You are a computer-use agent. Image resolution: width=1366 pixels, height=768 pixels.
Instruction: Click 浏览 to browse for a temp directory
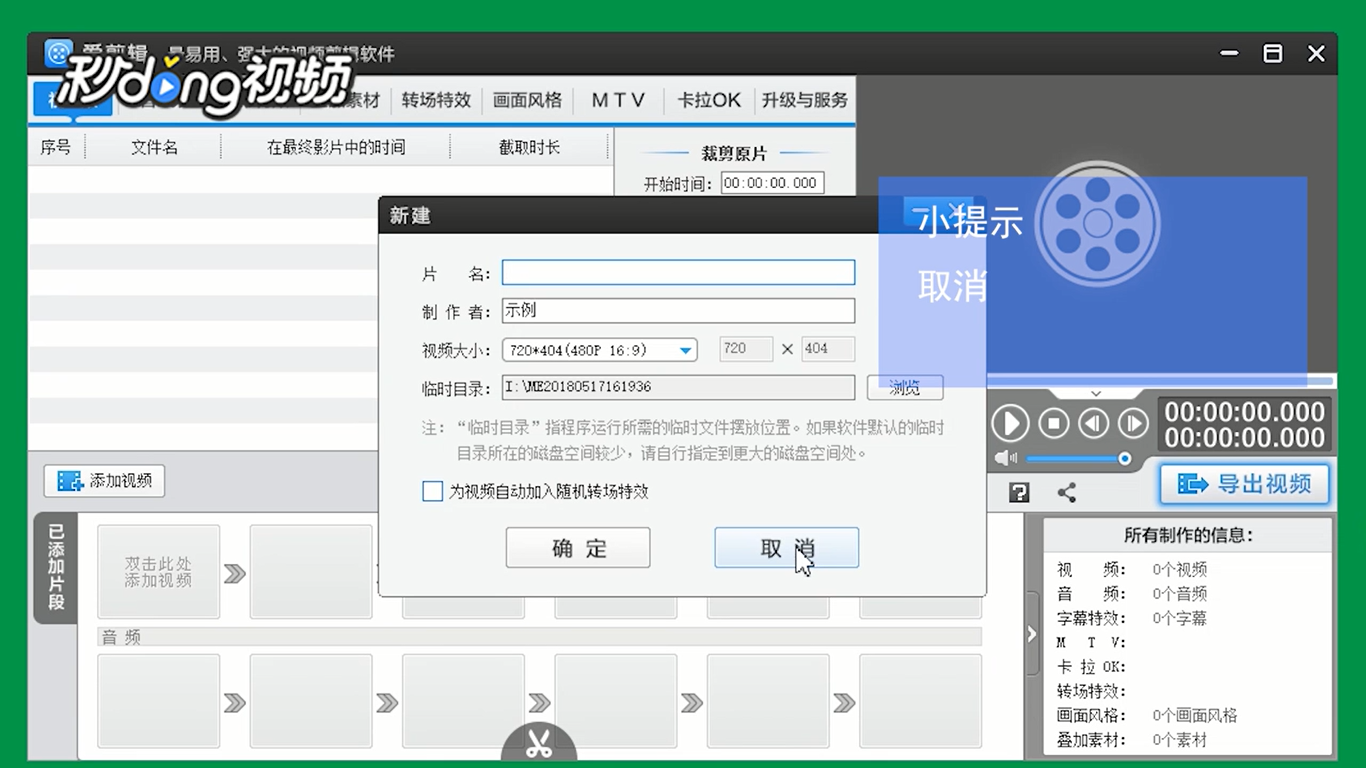click(904, 388)
